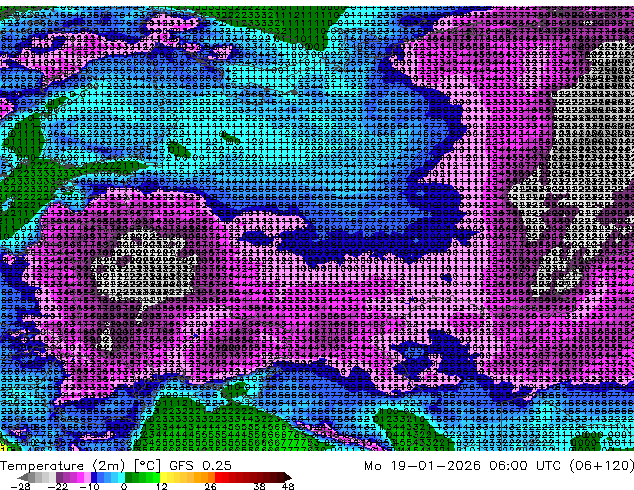Click the '26' legend label

coord(210,486)
